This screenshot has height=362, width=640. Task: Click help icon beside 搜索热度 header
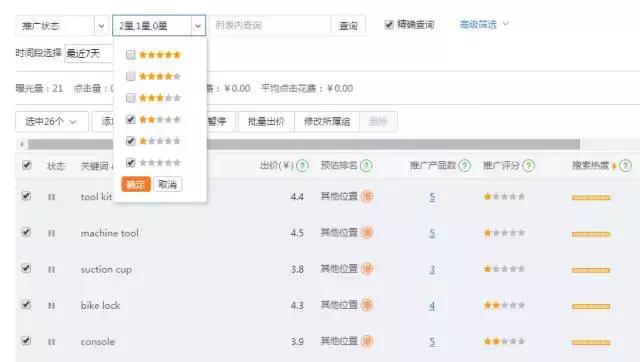pyautogui.click(x=625, y=165)
